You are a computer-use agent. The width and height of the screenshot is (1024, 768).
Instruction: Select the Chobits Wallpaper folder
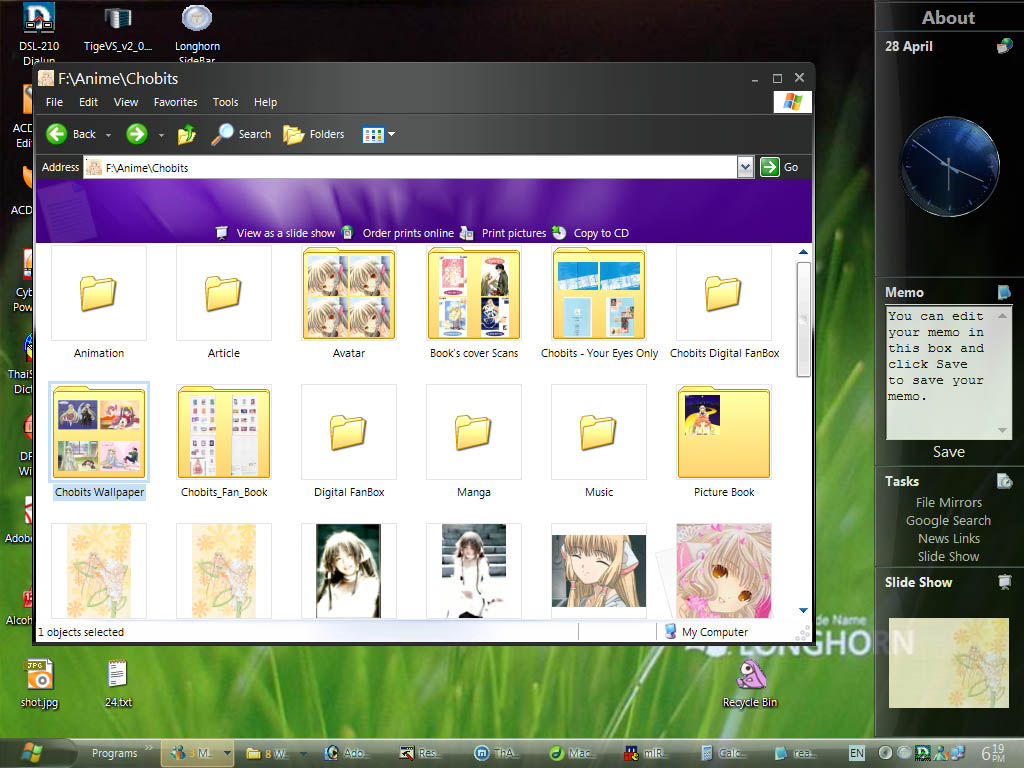click(99, 435)
